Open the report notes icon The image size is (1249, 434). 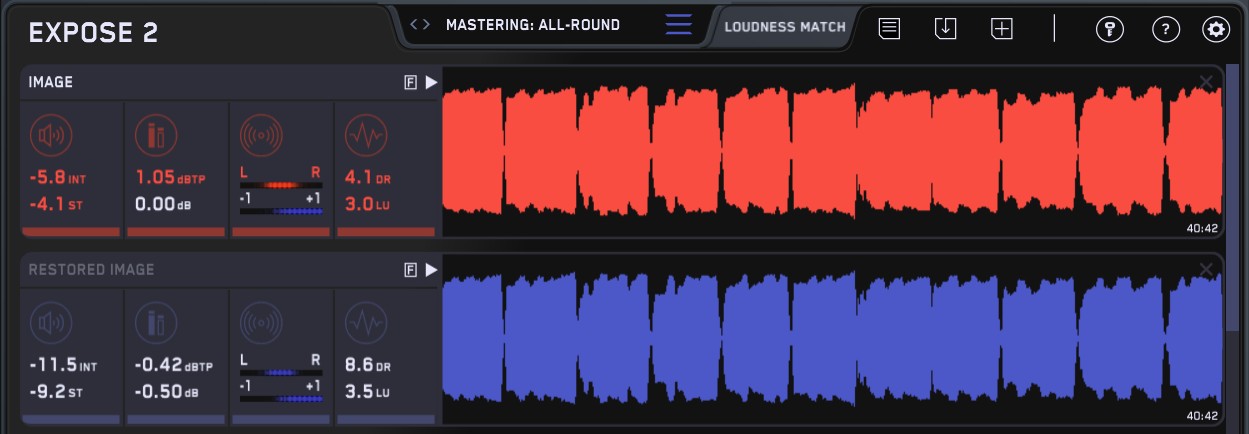pos(889,29)
